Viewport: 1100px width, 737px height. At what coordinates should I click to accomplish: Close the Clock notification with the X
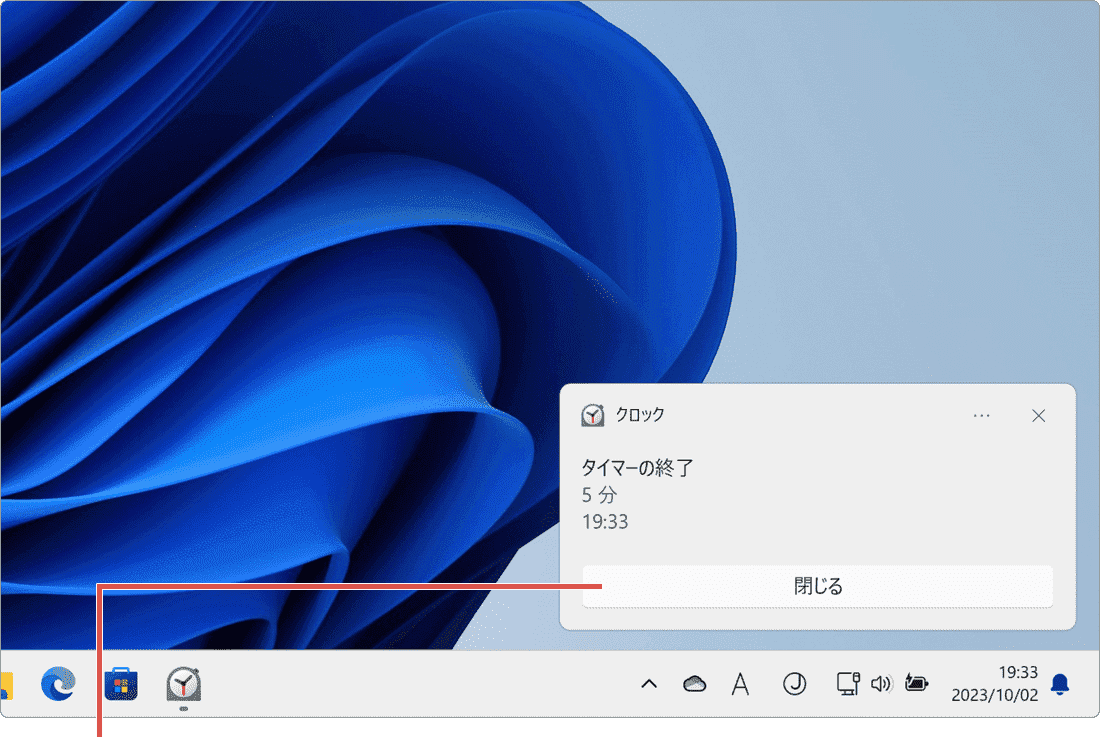click(x=1038, y=415)
